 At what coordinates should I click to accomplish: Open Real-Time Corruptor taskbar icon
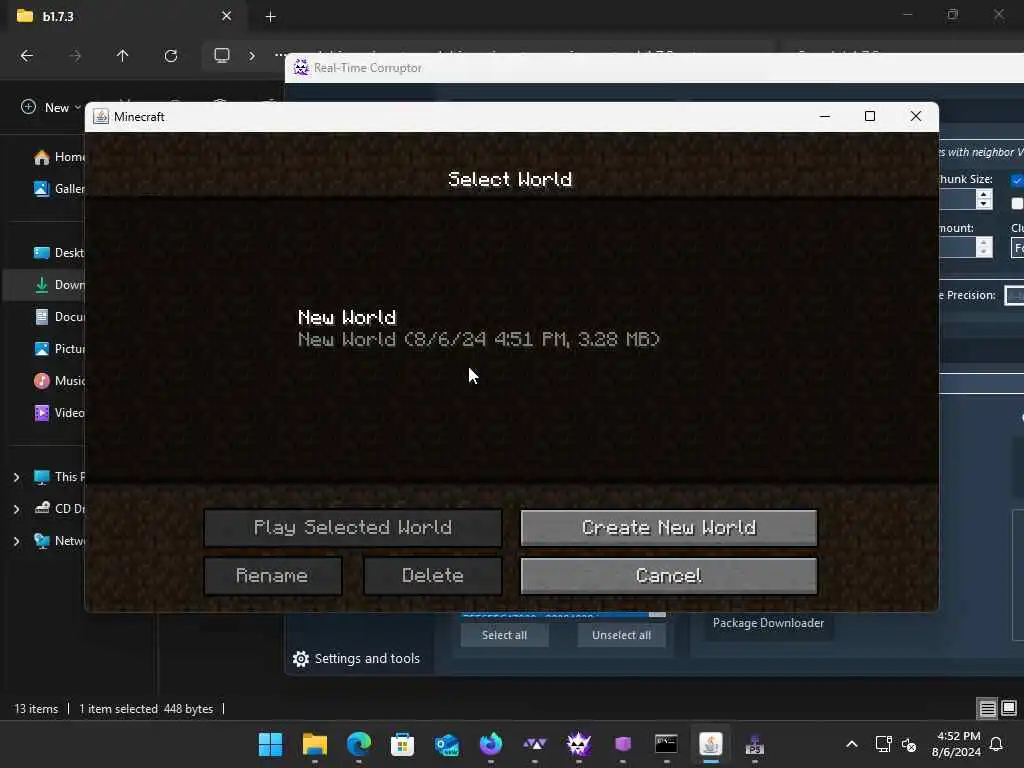click(579, 744)
